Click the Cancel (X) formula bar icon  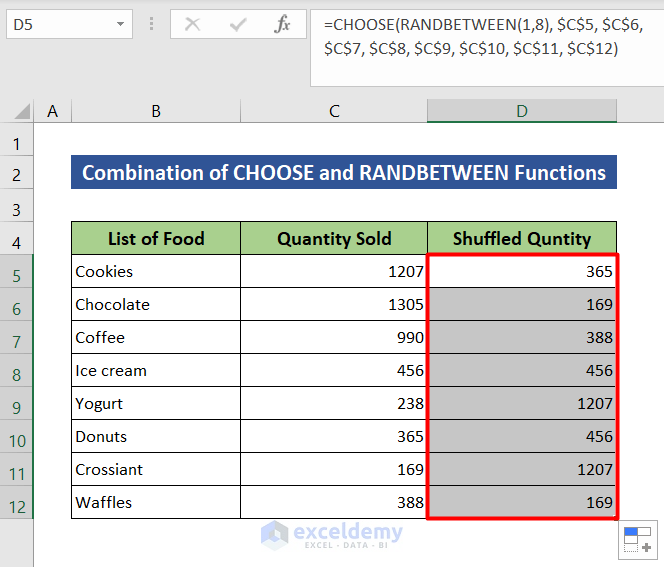point(193,24)
